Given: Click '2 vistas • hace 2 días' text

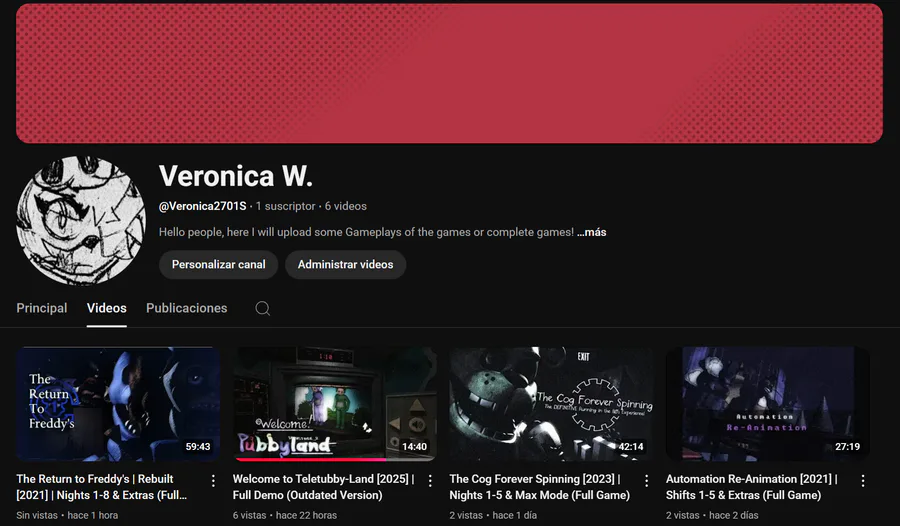Looking at the screenshot, I should point(712,516).
